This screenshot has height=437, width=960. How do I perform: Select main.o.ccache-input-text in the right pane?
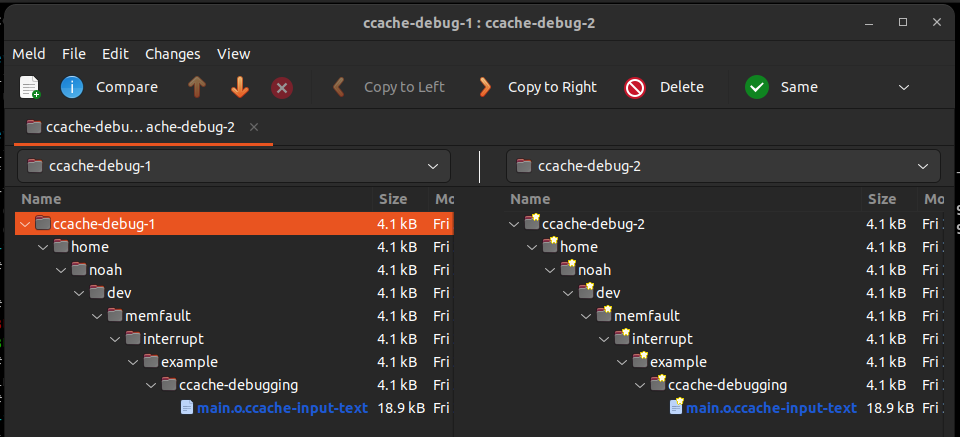[770, 408]
